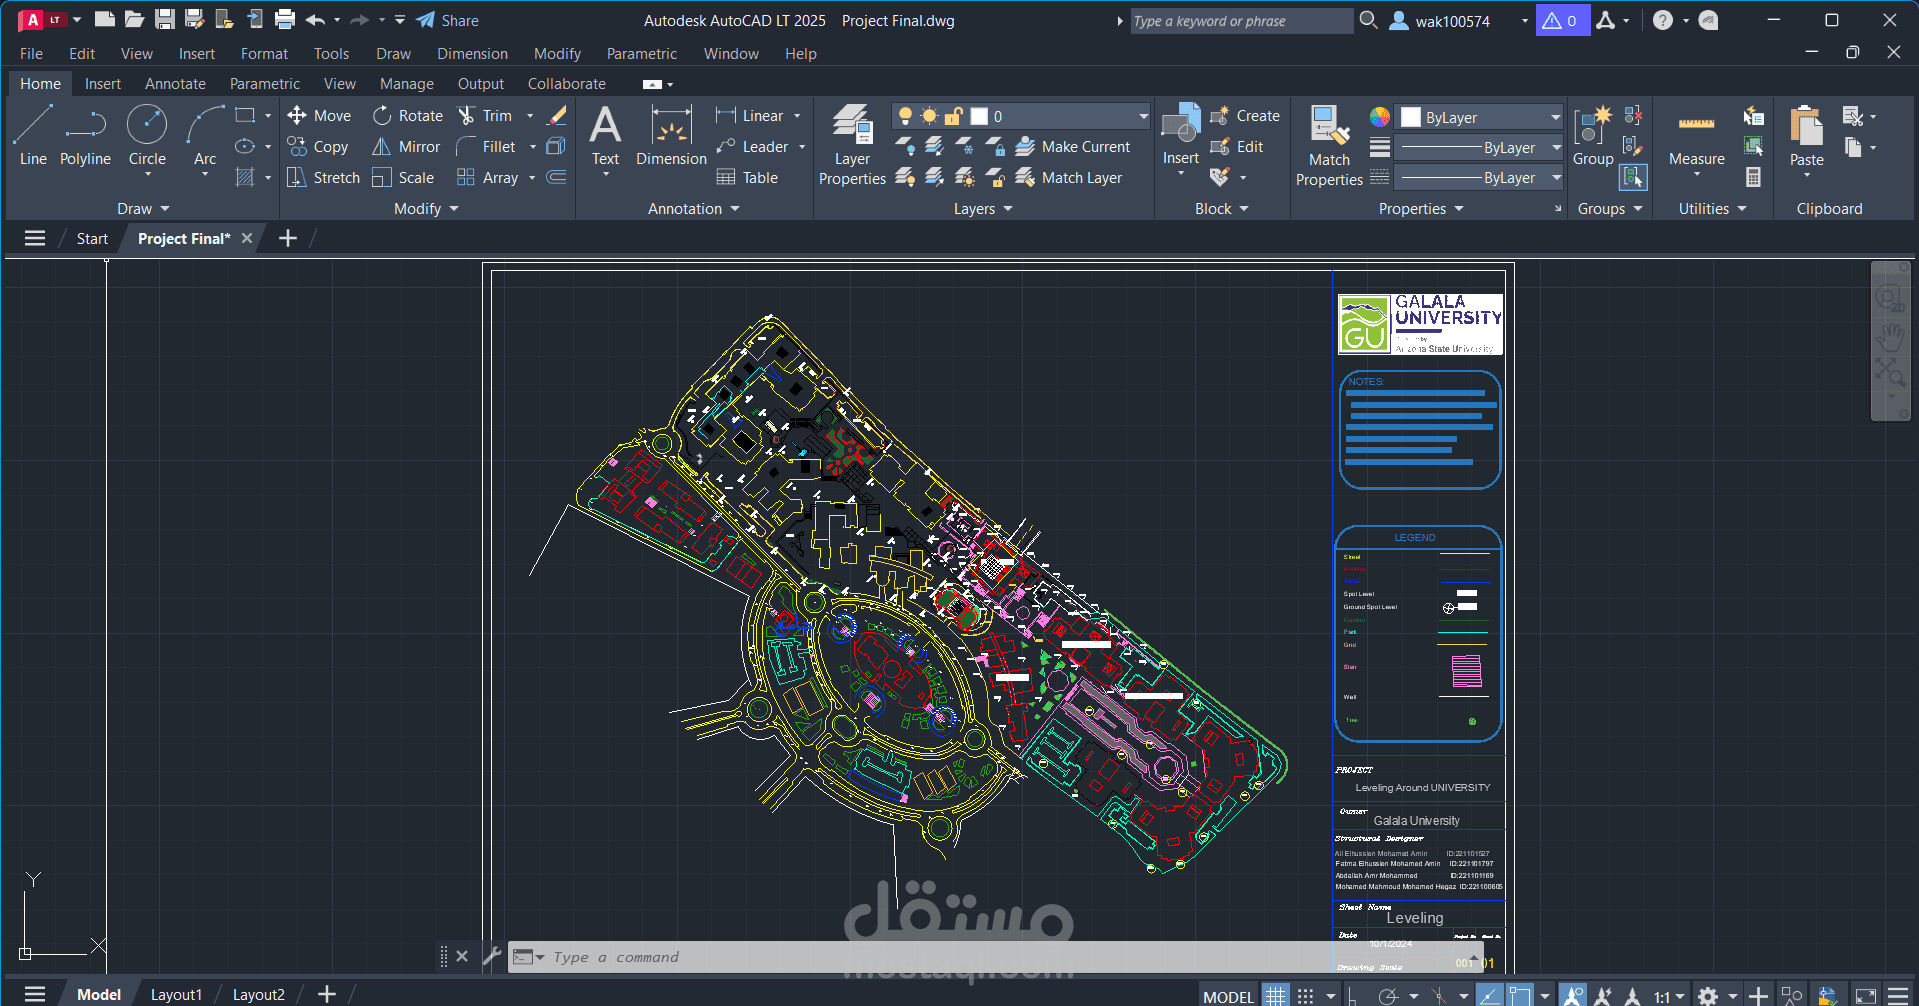Select the Mirror tool
The height and width of the screenshot is (1006, 1919).
pyautogui.click(x=406, y=147)
